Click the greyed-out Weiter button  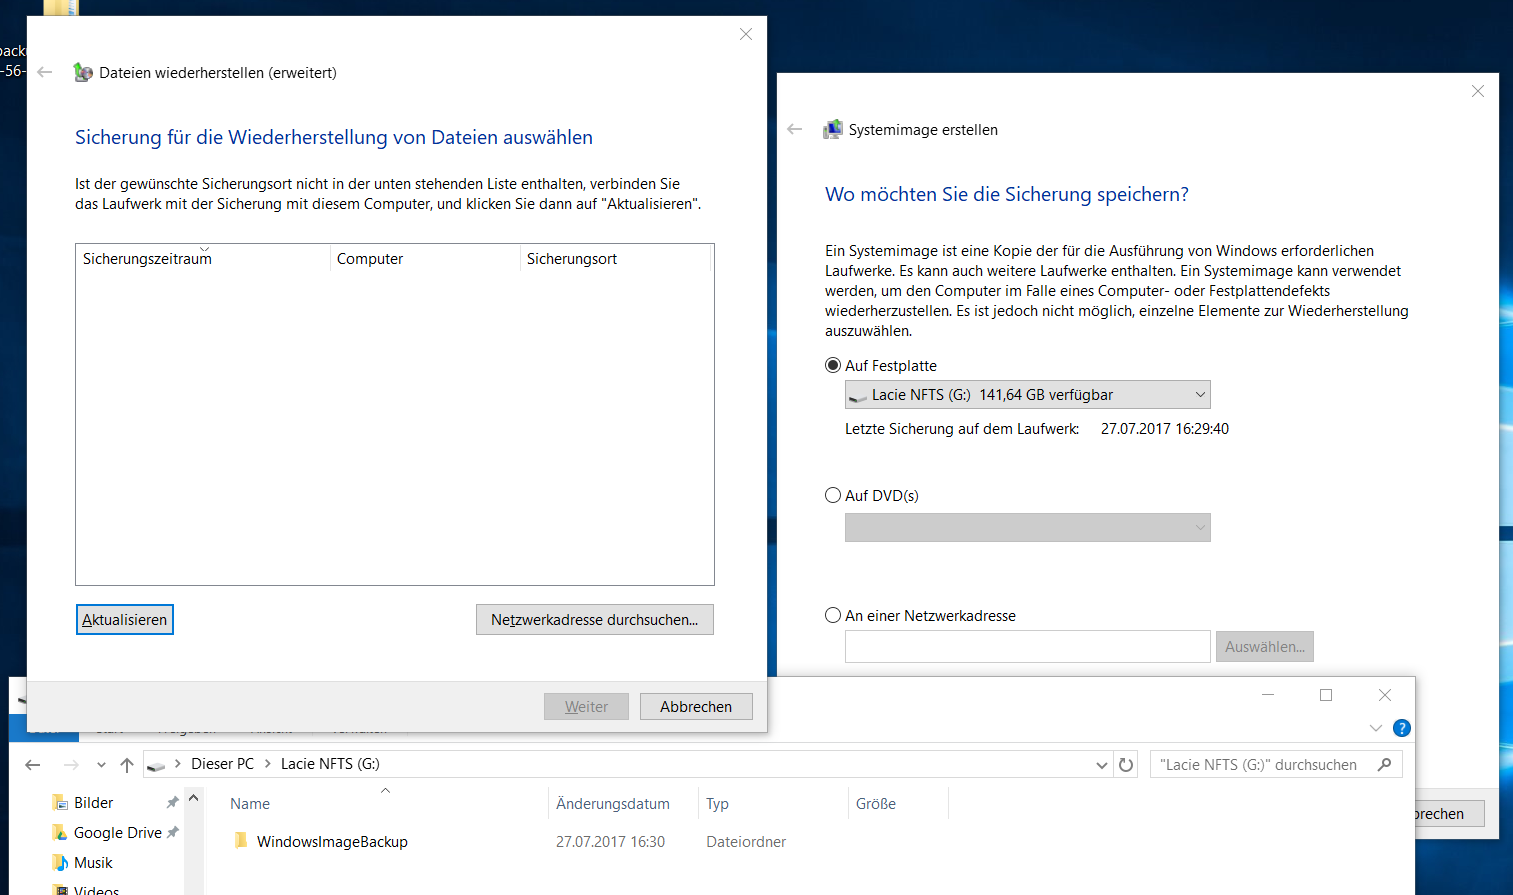[x=586, y=706]
